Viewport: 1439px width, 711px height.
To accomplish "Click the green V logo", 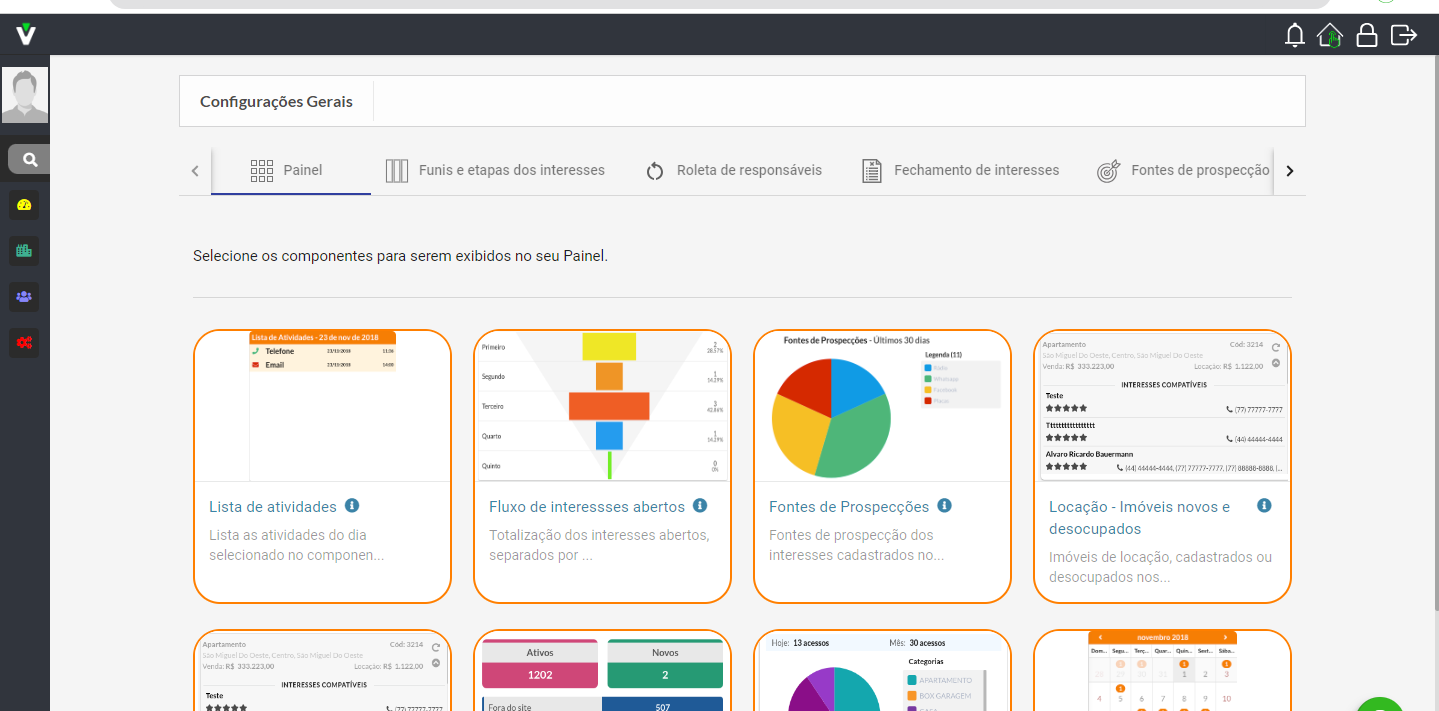I will [x=26, y=35].
